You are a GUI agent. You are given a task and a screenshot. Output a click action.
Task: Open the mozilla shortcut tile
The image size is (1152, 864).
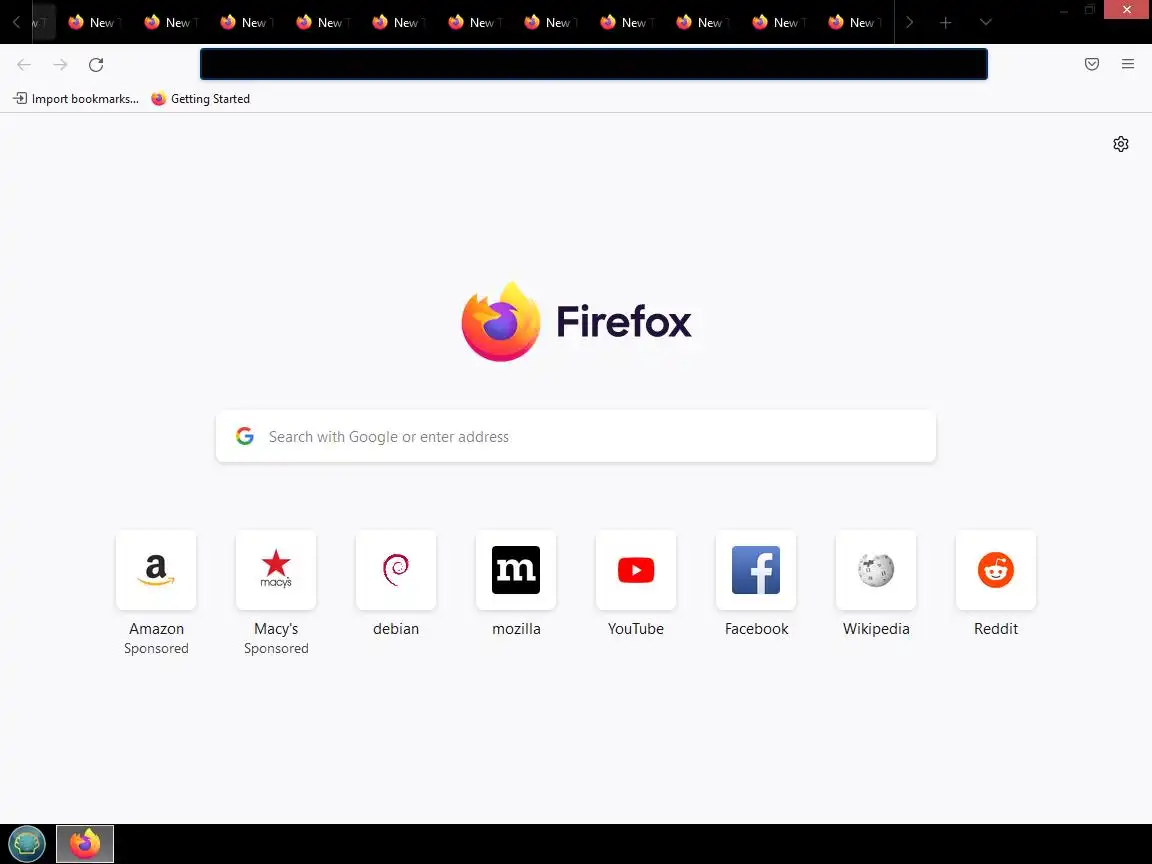[516, 570]
